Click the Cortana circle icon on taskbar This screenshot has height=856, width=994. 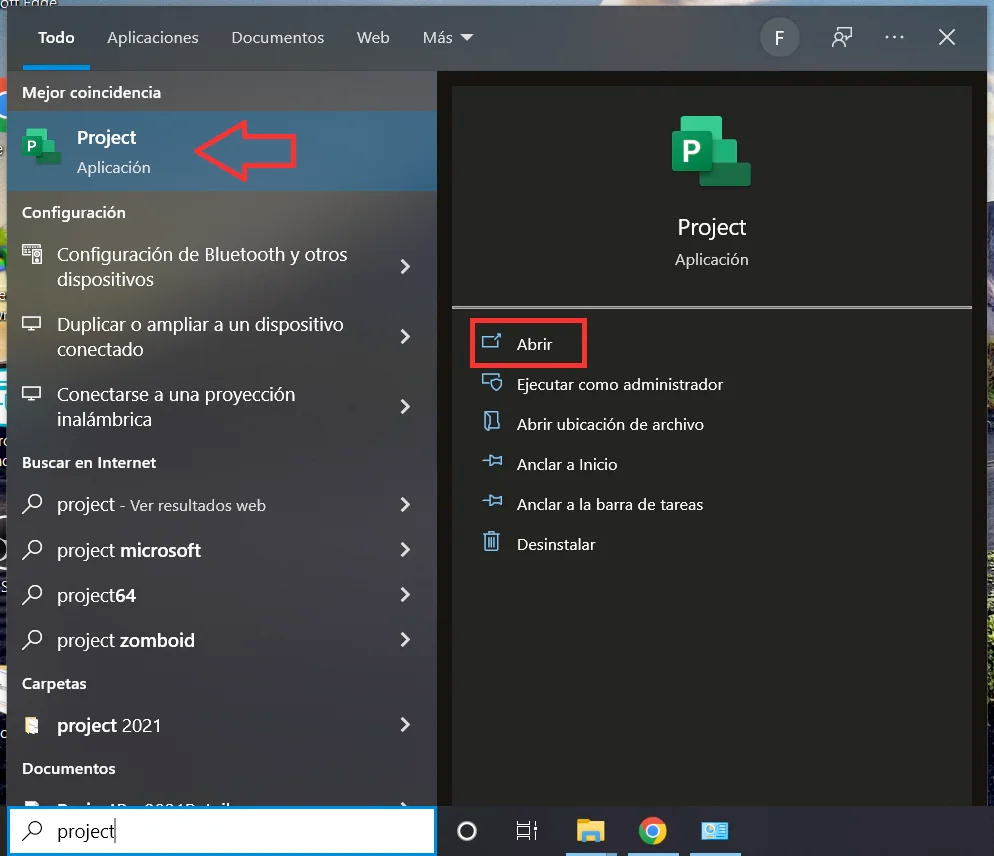click(467, 831)
